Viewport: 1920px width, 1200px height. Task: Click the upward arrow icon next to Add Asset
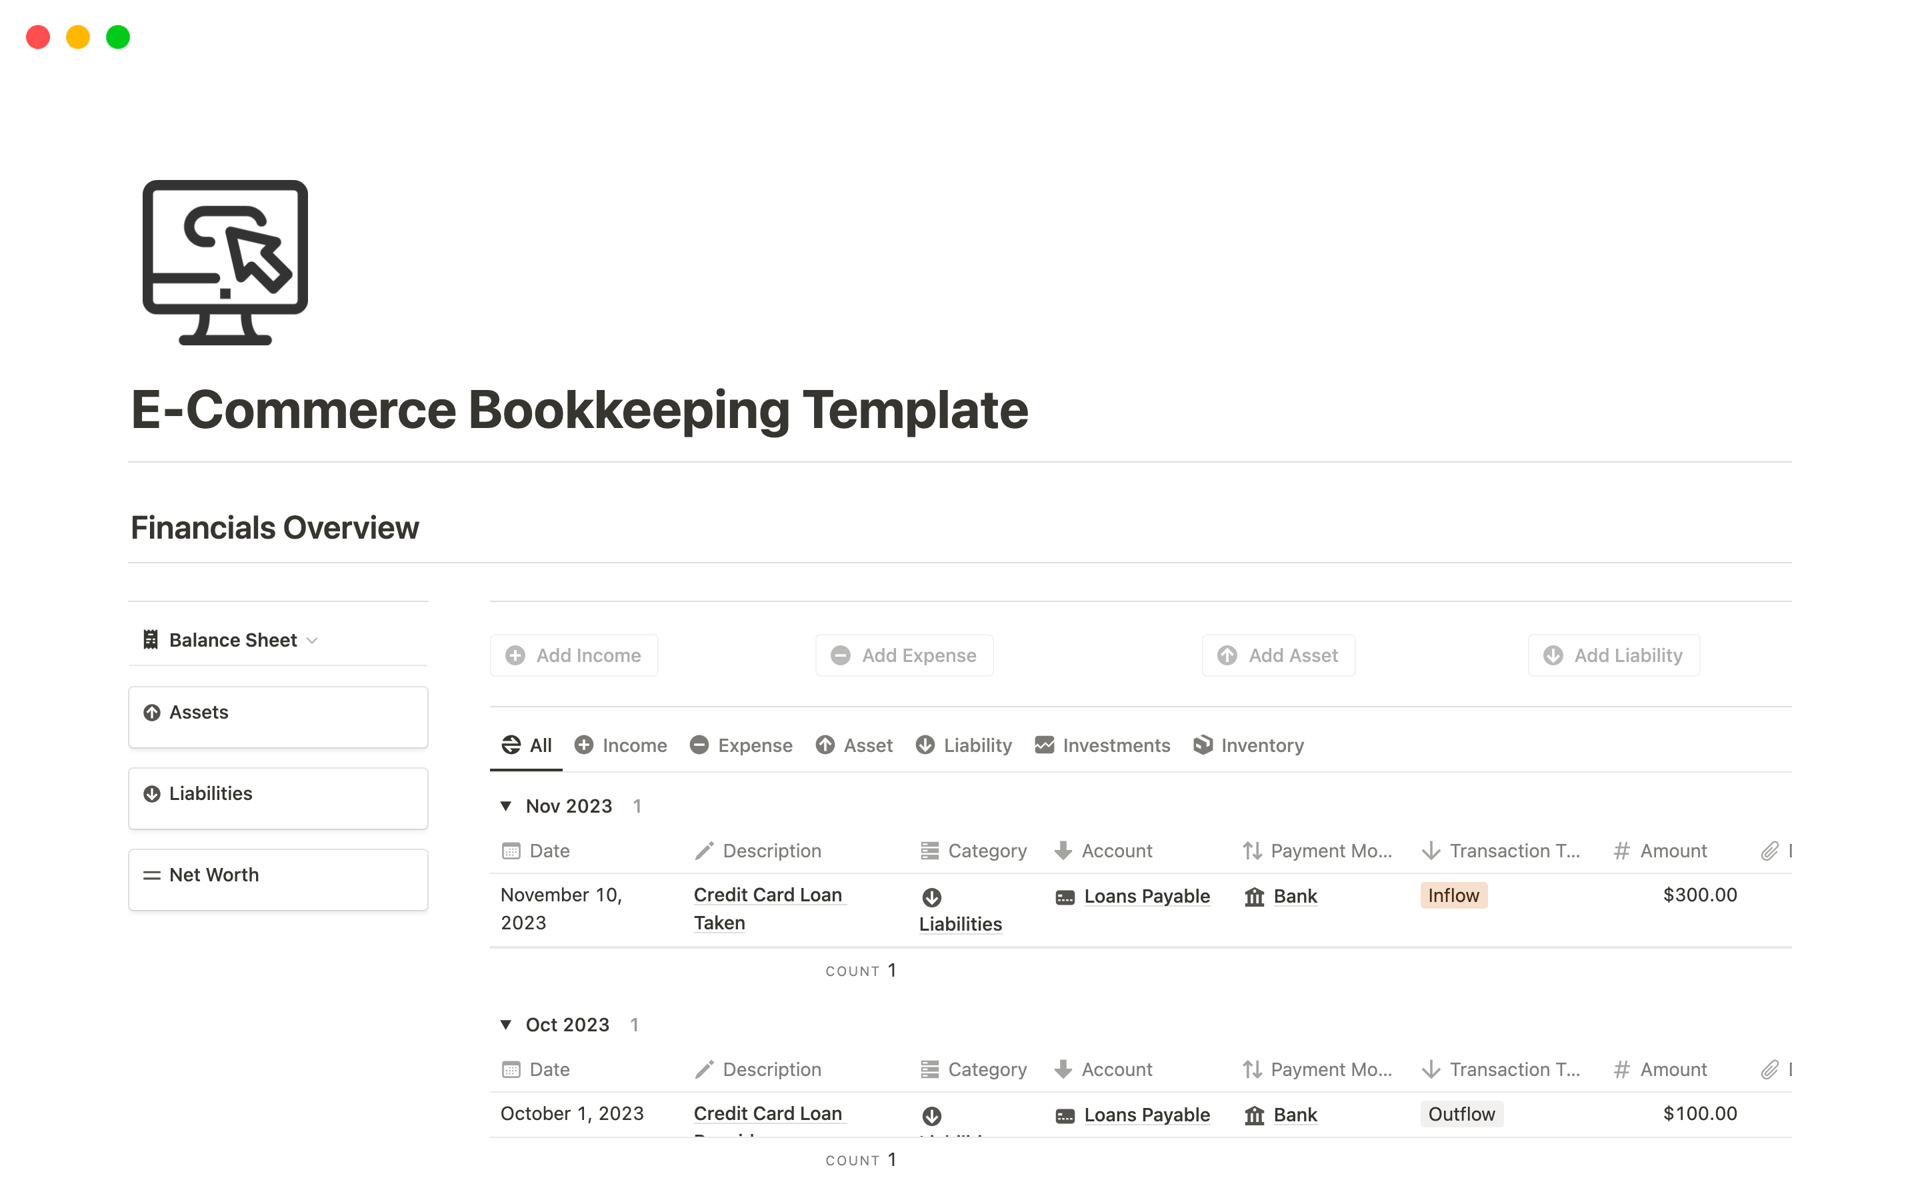(x=1227, y=655)
